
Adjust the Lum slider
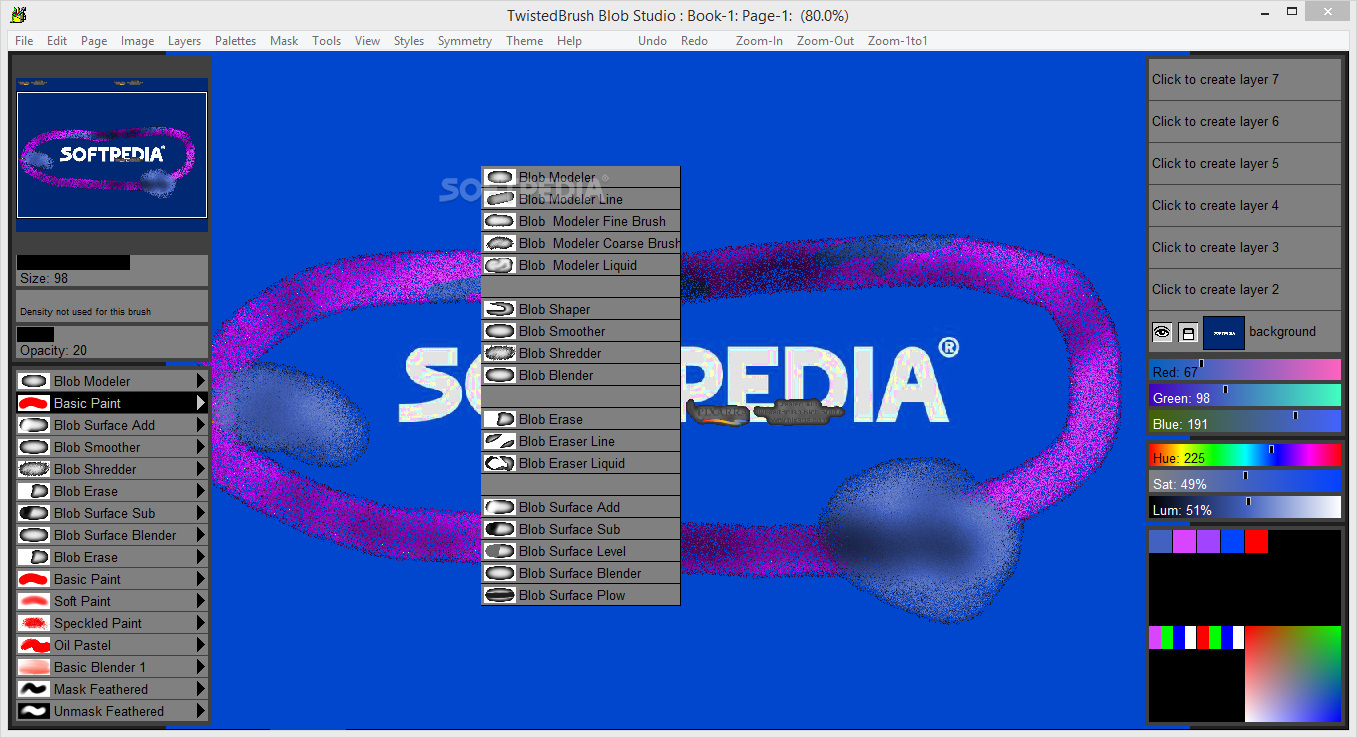coord(1244,509)
